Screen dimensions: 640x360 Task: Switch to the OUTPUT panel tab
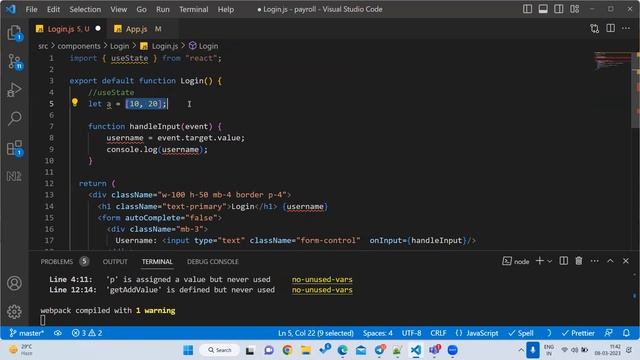115,261
